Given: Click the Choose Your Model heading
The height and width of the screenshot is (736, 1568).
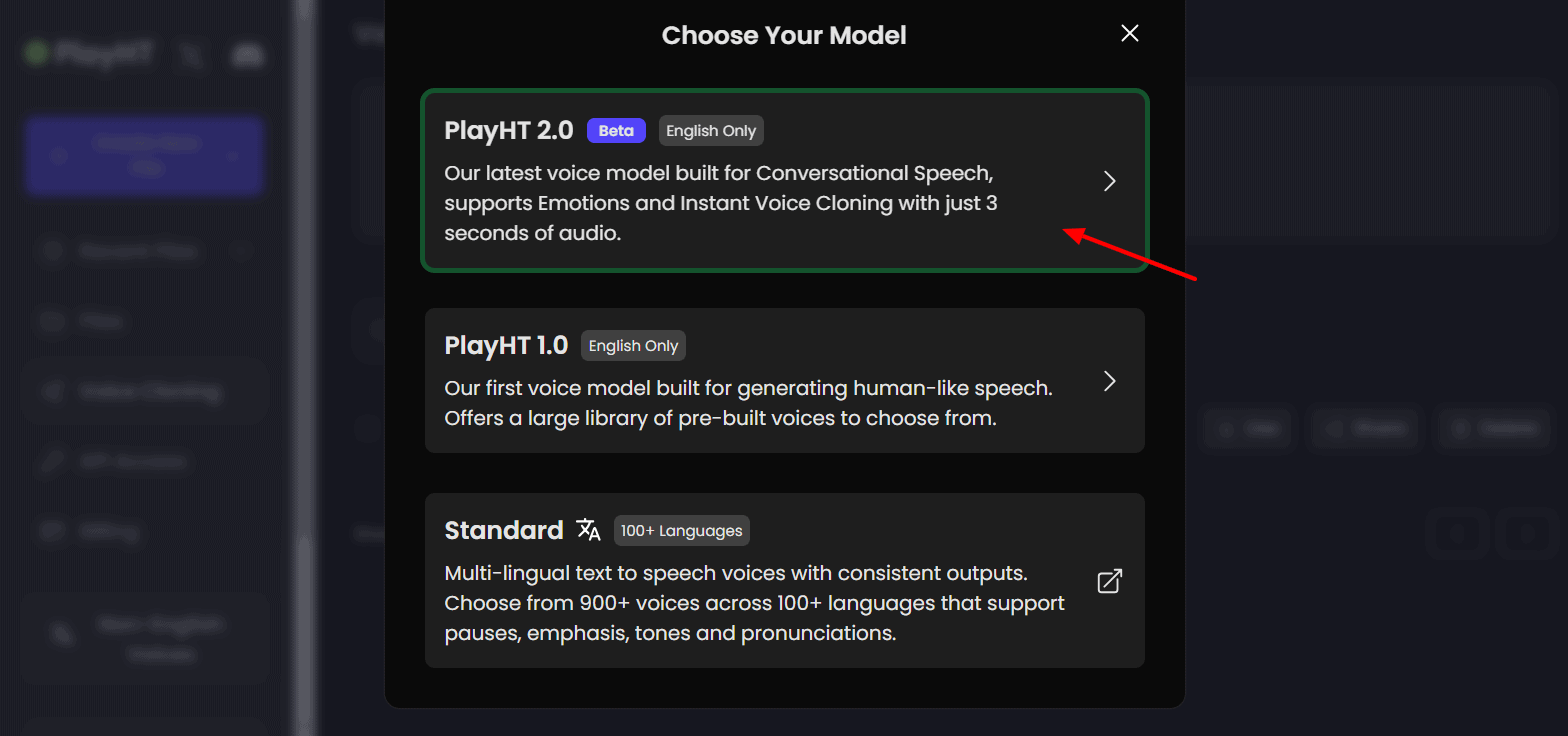Looking at the screenshot, I should (x=784, y=36).
